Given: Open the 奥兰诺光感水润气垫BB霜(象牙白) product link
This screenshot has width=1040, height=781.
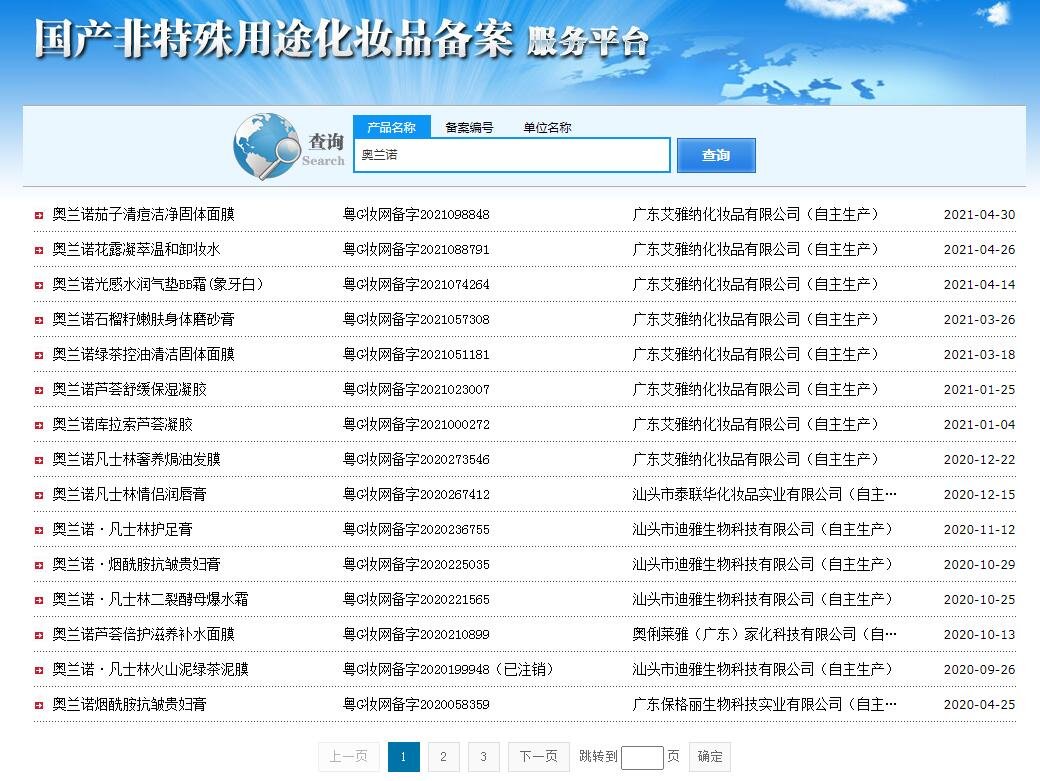Looking at the screenshot, I should (x=157, y=284).
